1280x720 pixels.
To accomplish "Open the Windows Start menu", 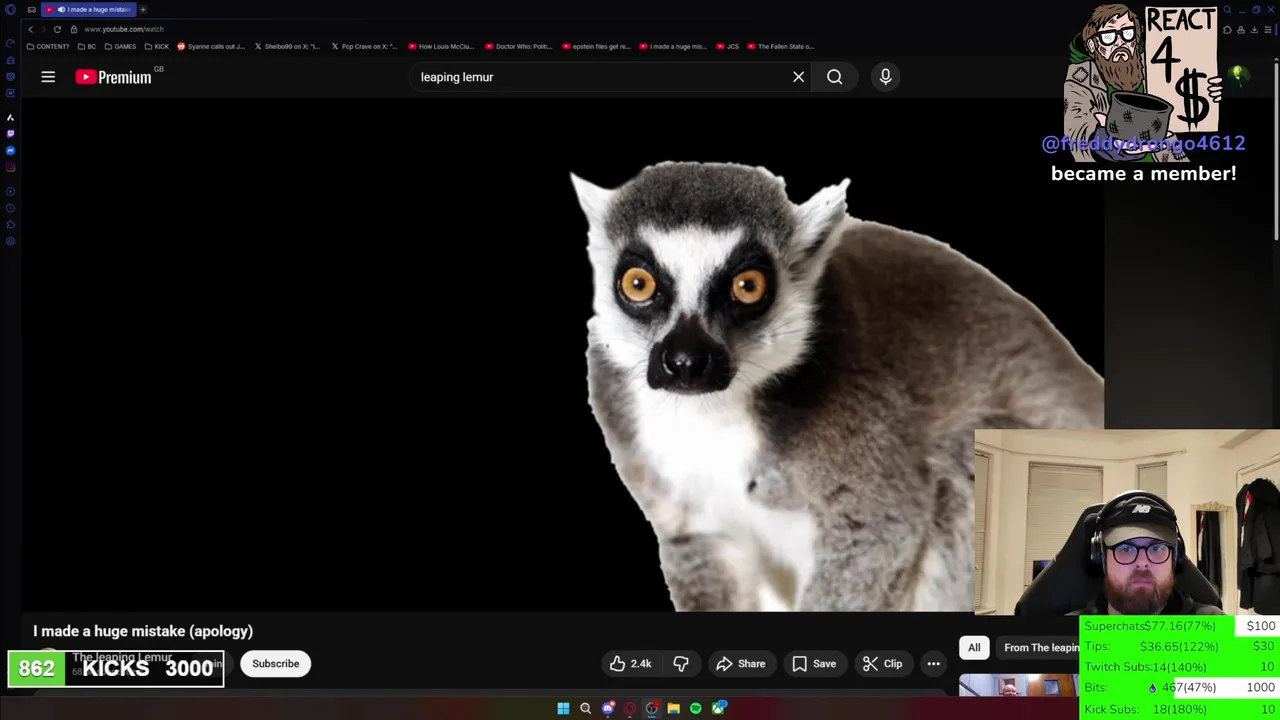I will pos(563,709).
